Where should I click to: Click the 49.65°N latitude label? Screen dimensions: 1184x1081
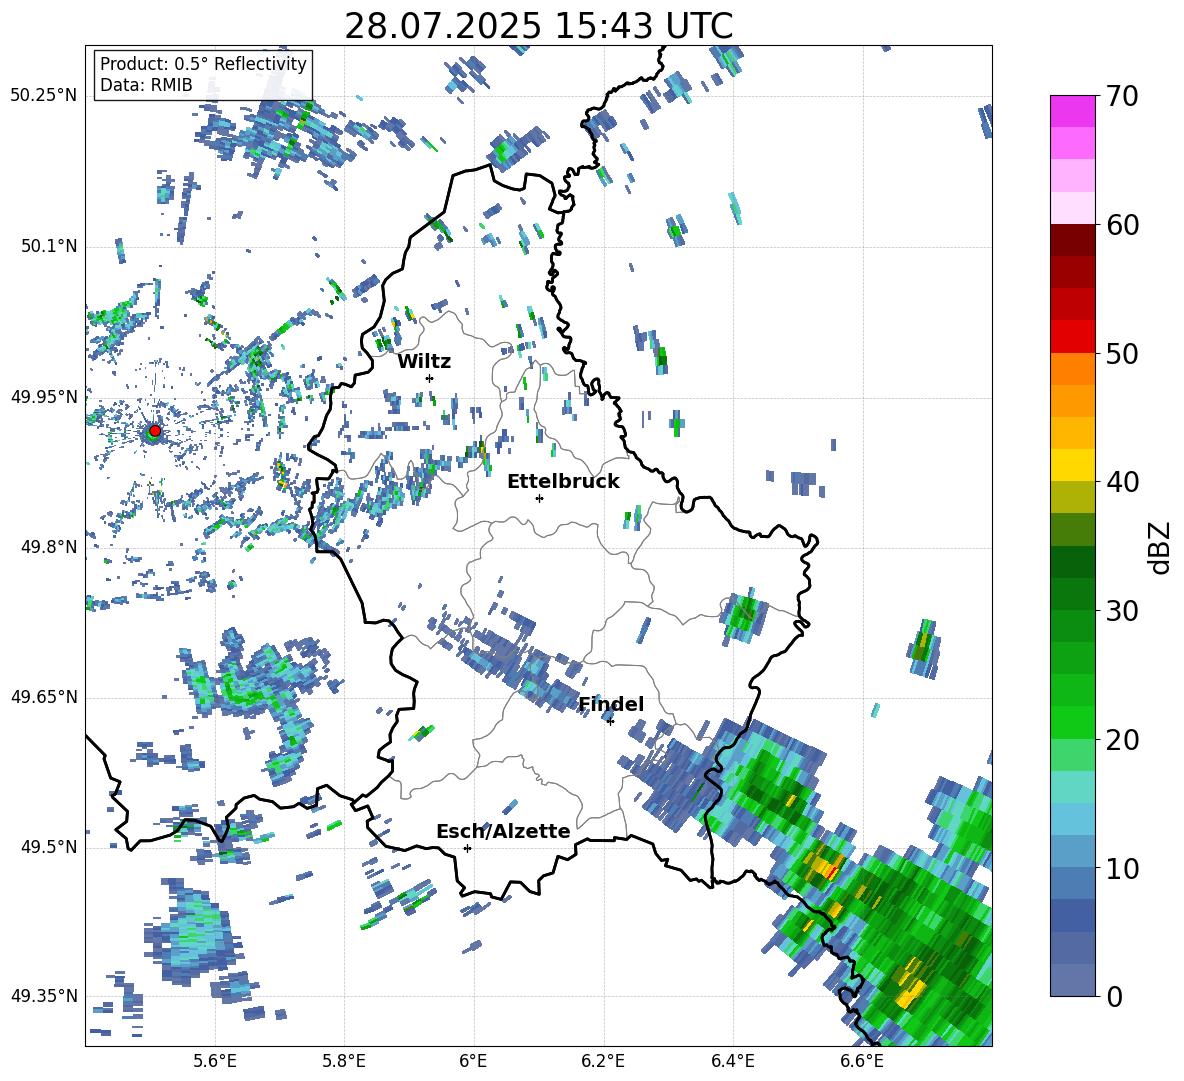pyautogui.click(x=44, y=697)
